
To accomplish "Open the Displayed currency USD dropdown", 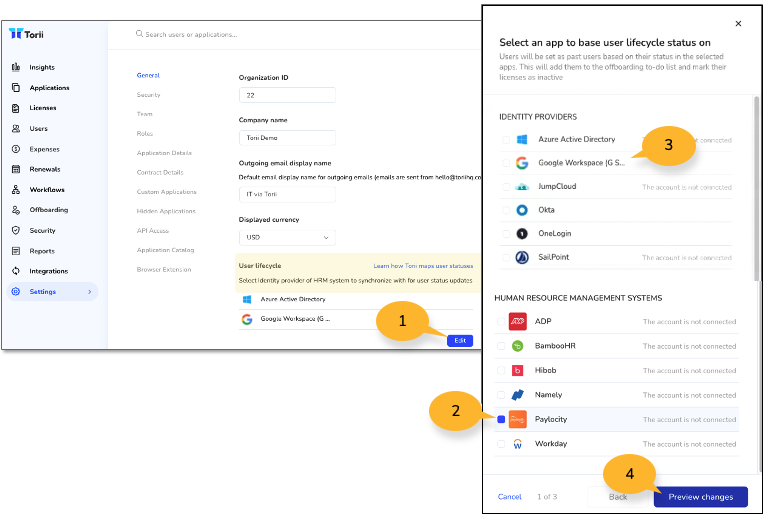I will point(287,237).
